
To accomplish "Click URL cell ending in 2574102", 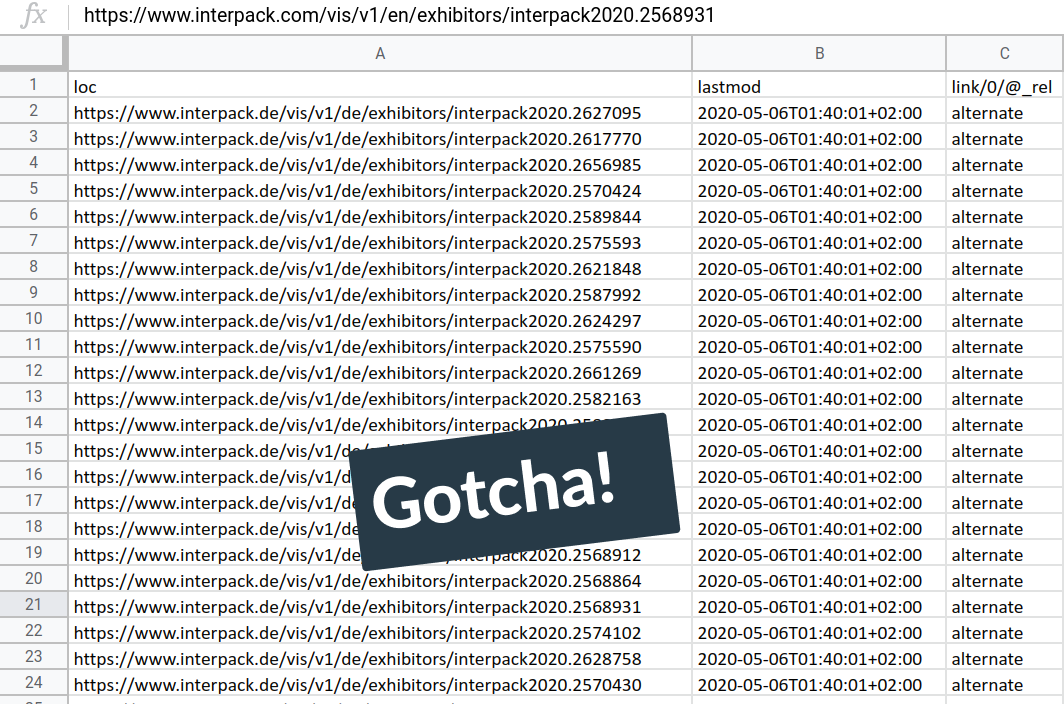I will coord(380,633).
